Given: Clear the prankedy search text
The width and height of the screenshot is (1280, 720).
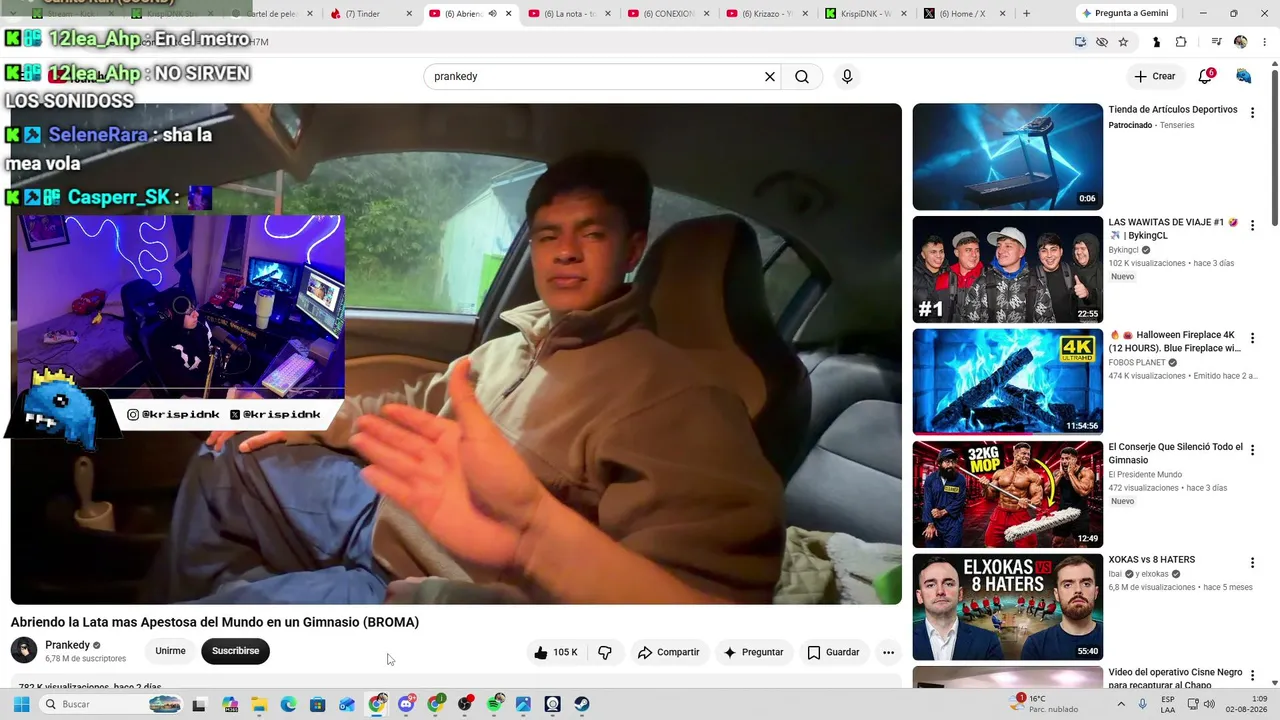Looking at the screenshot, I should point(770,77).
